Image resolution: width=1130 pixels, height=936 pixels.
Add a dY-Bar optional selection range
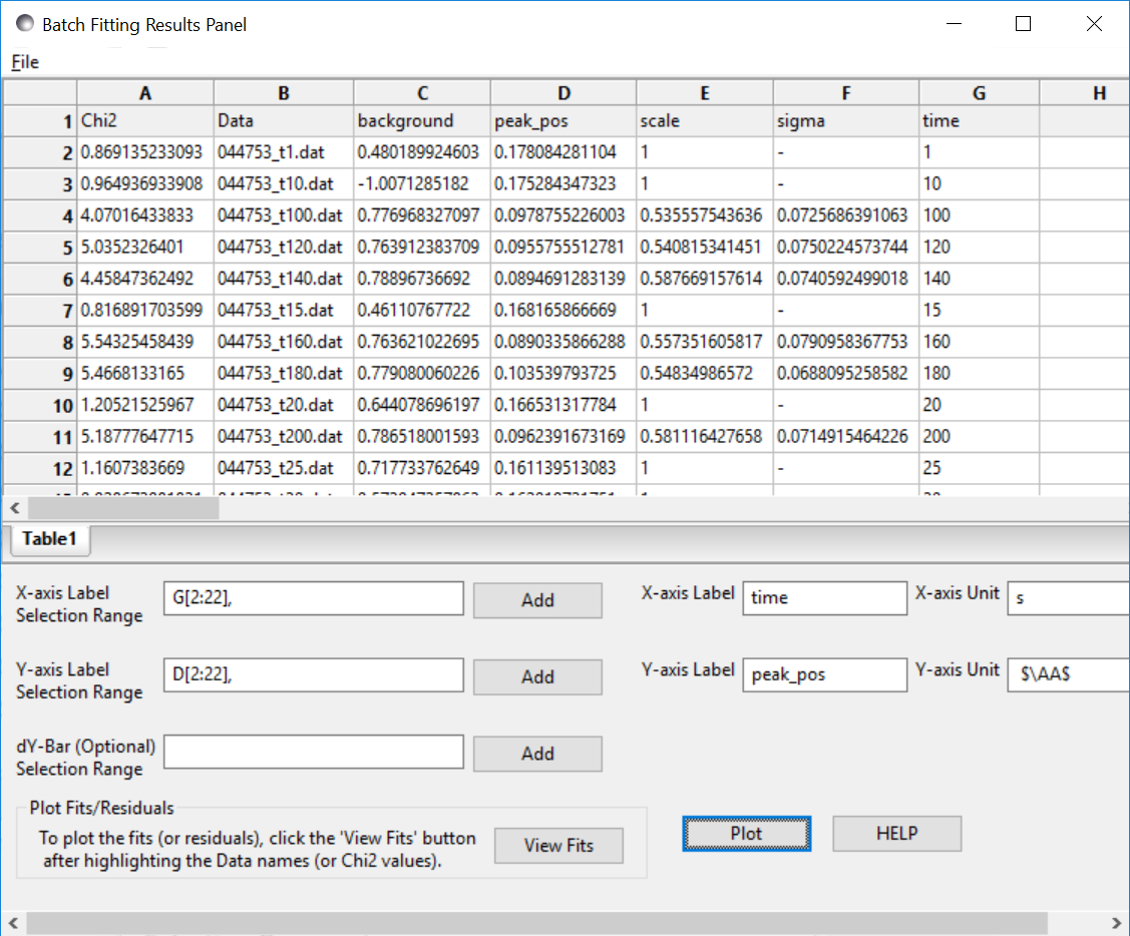pos(537,752)
